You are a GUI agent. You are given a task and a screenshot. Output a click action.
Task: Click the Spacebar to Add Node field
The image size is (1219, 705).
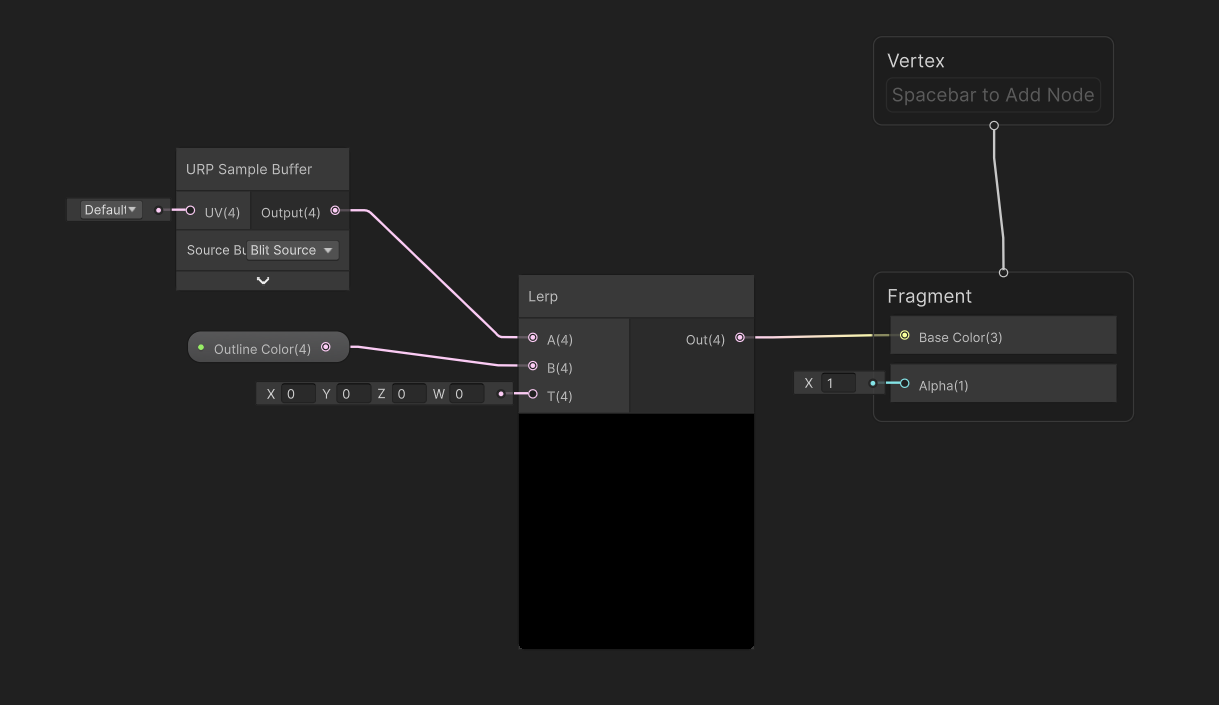coord(993,95)
